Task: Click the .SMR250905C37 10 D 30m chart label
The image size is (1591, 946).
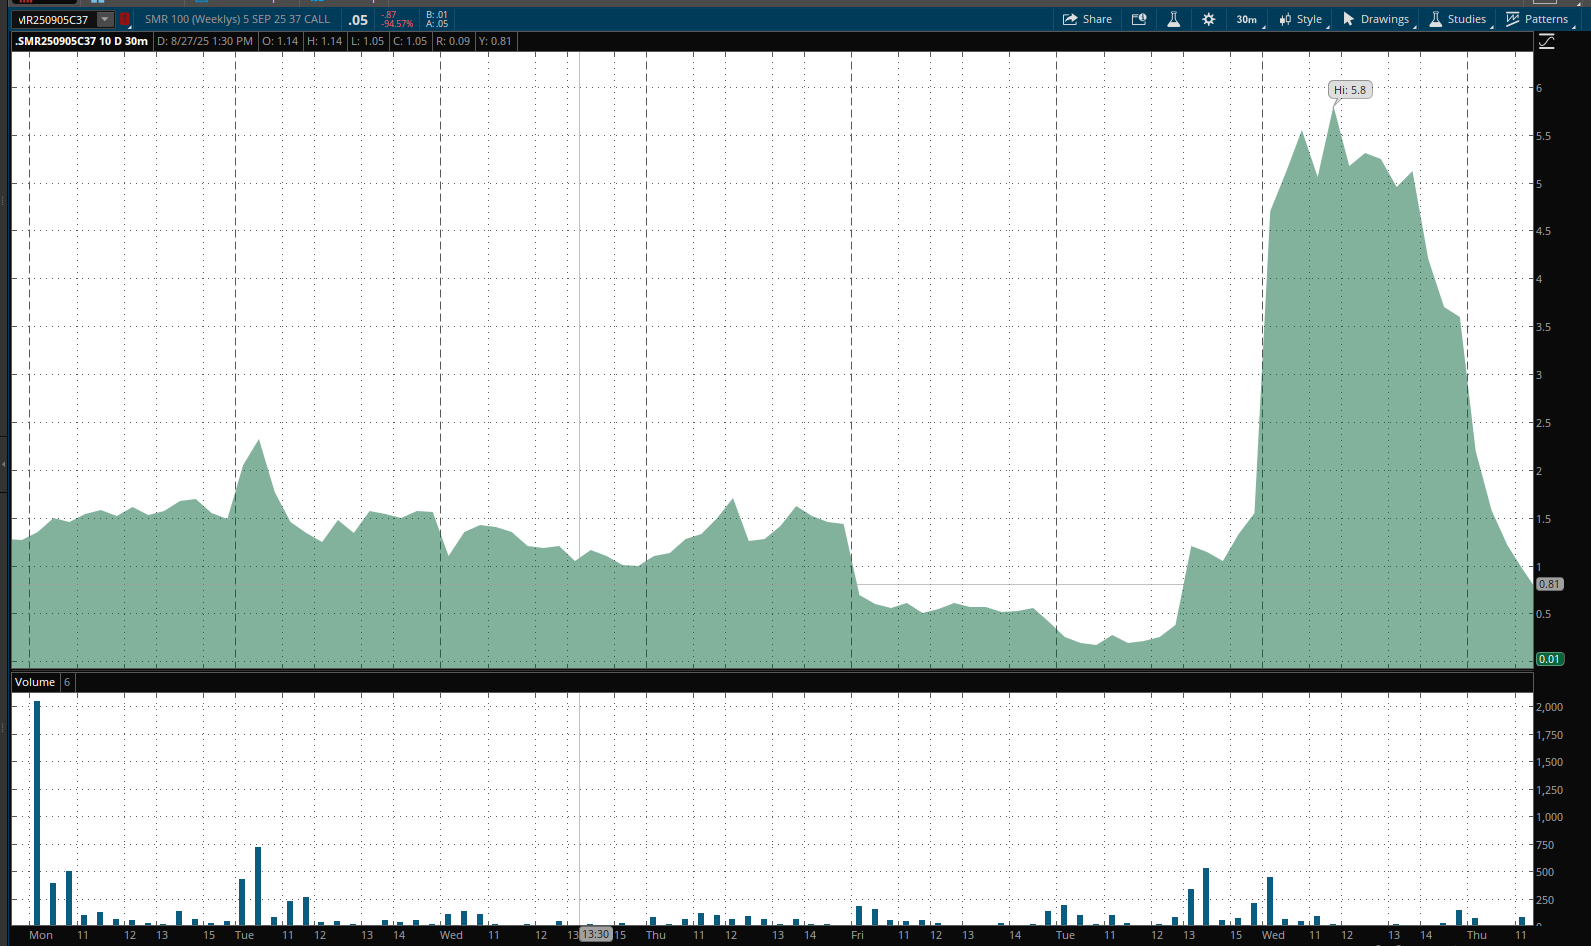Action: pos(82,41)
